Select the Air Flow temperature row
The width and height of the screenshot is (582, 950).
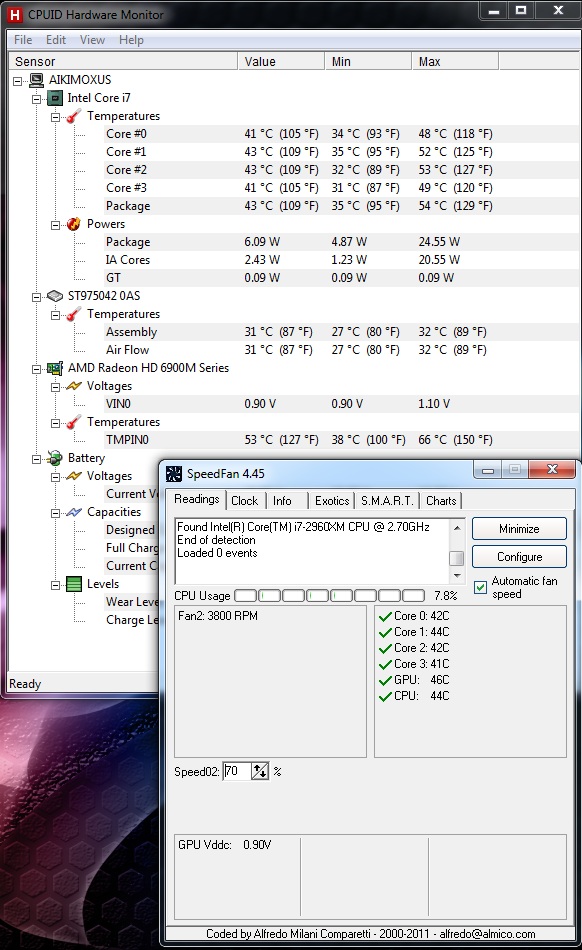342,350
